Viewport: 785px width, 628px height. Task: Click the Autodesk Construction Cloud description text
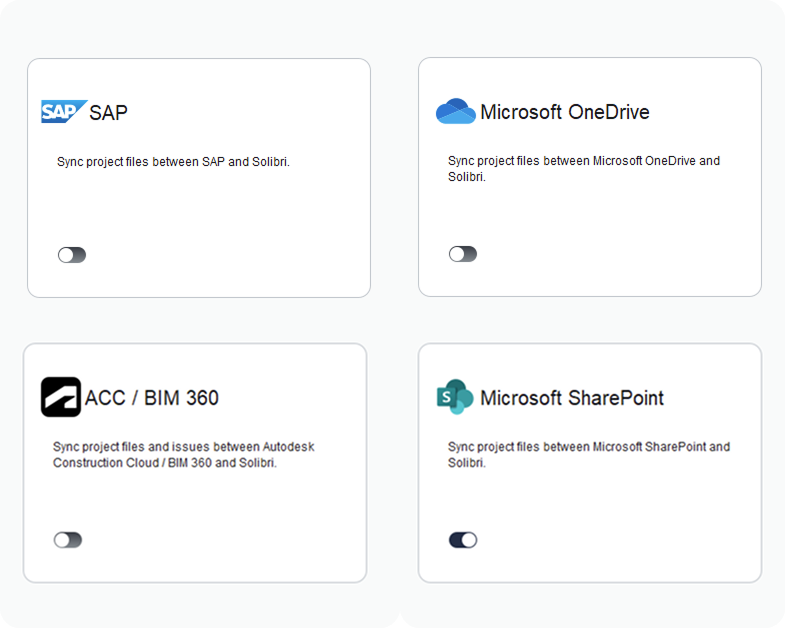[184, 455]
